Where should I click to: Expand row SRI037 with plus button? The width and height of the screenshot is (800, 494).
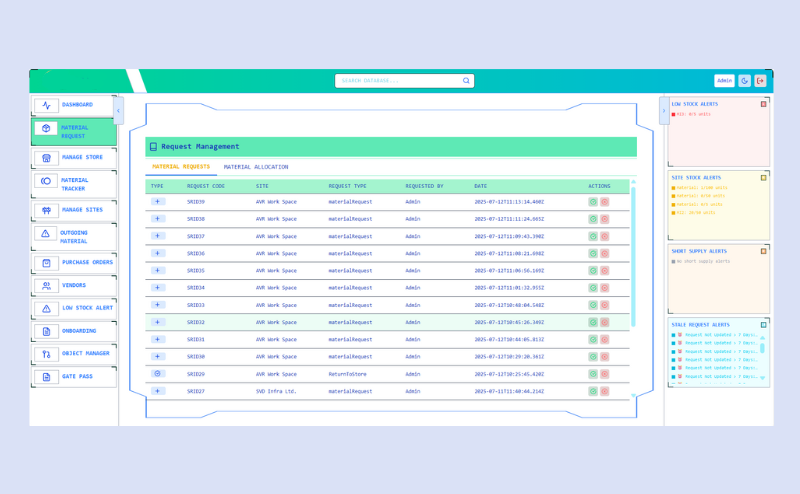coord(158,236)
